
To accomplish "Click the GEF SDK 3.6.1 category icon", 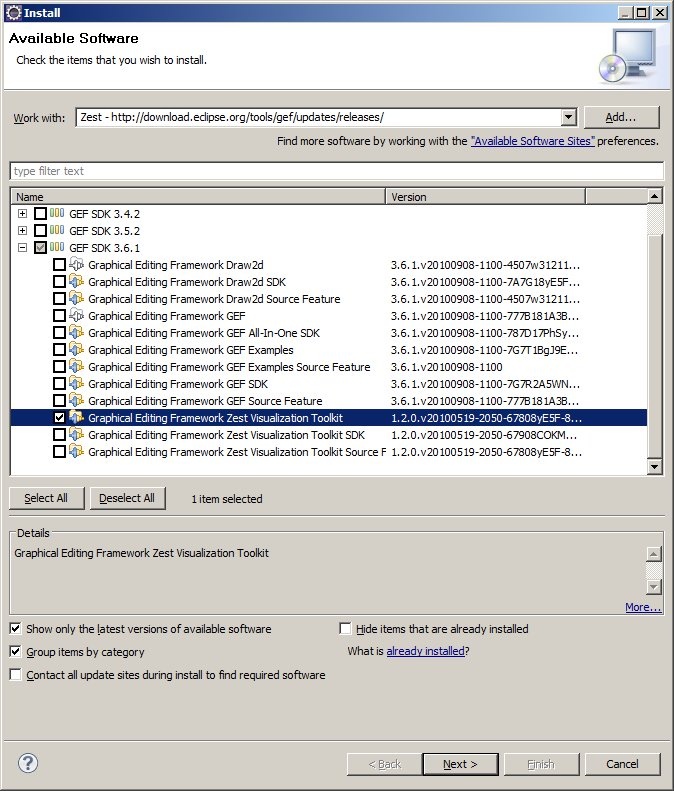I will coord(57,248).
